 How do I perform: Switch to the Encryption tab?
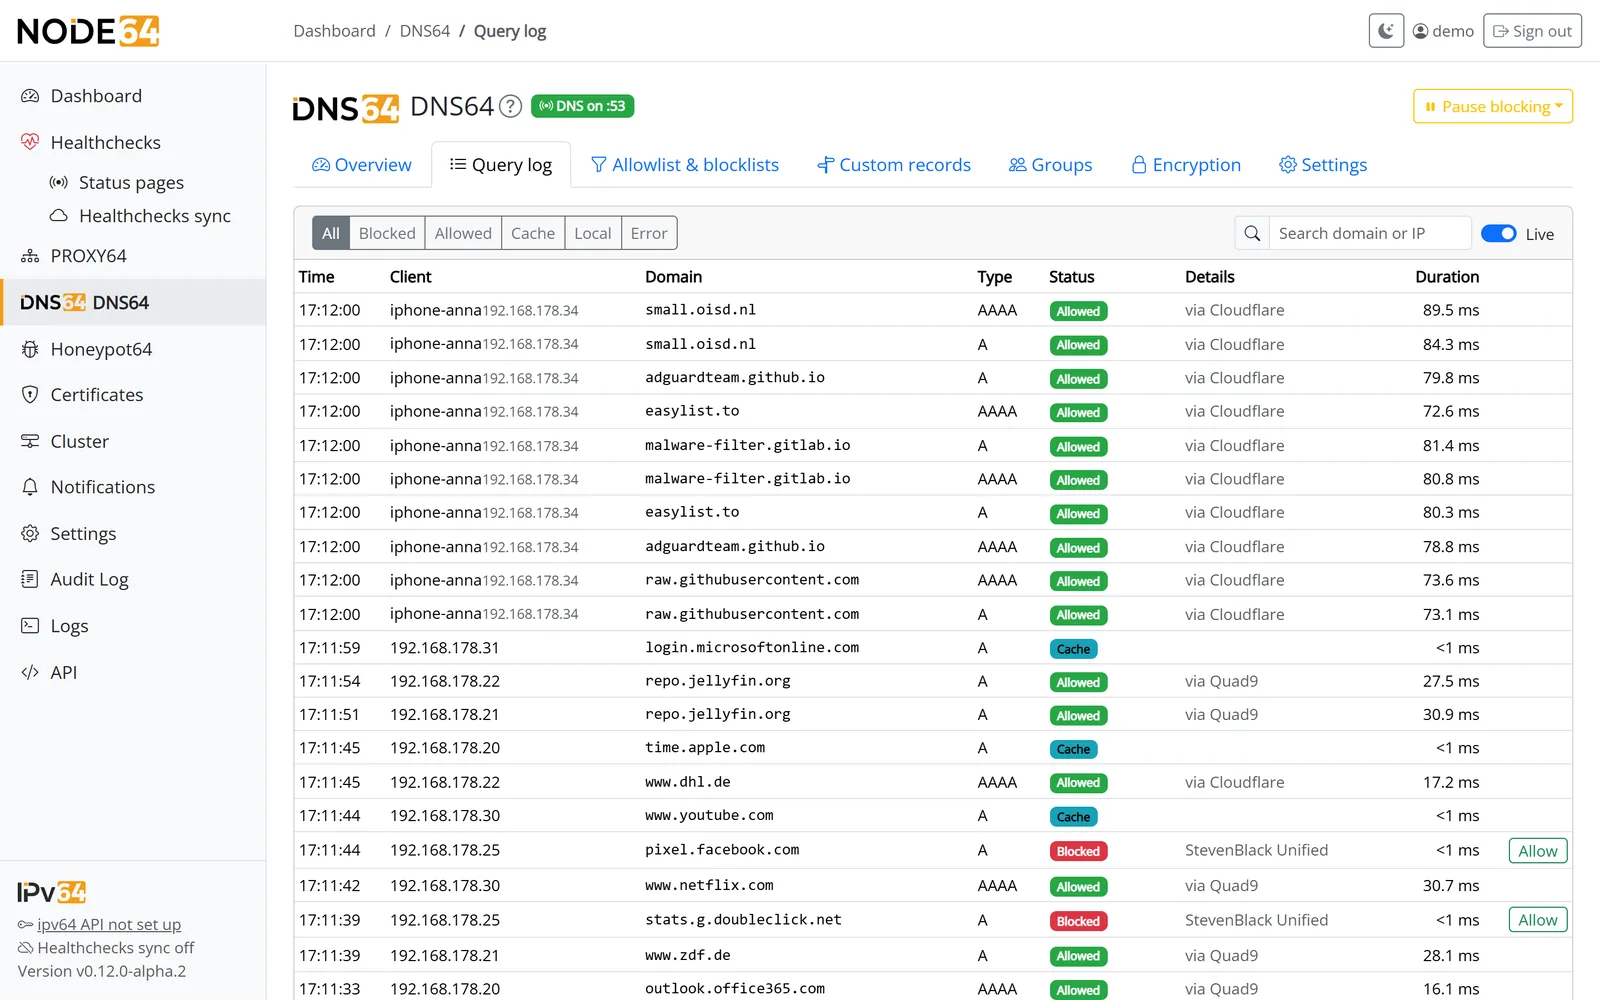1186,165
